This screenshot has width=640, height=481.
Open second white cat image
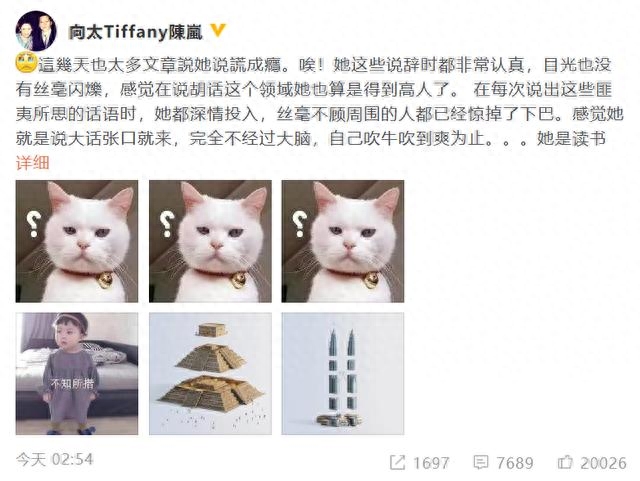pyautogui.click(x=210, y=241)
